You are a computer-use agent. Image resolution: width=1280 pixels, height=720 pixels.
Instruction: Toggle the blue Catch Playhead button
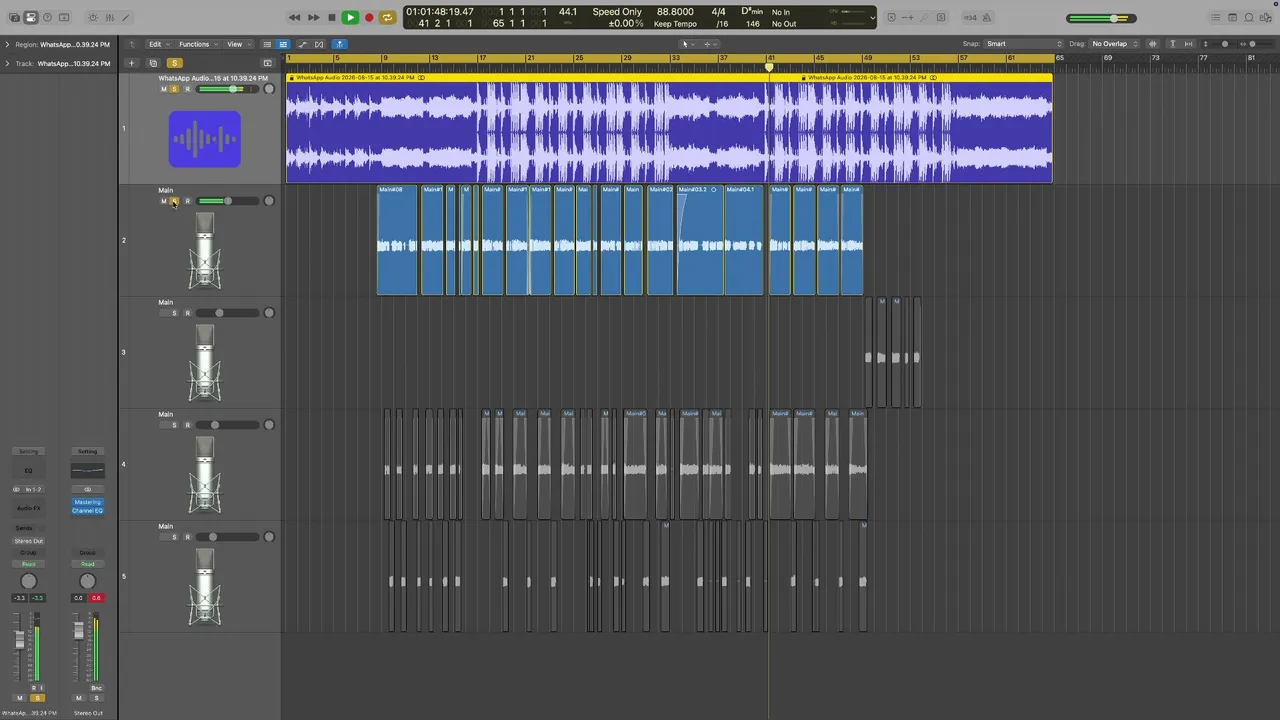pyautogui.click(x=339, y=44)
